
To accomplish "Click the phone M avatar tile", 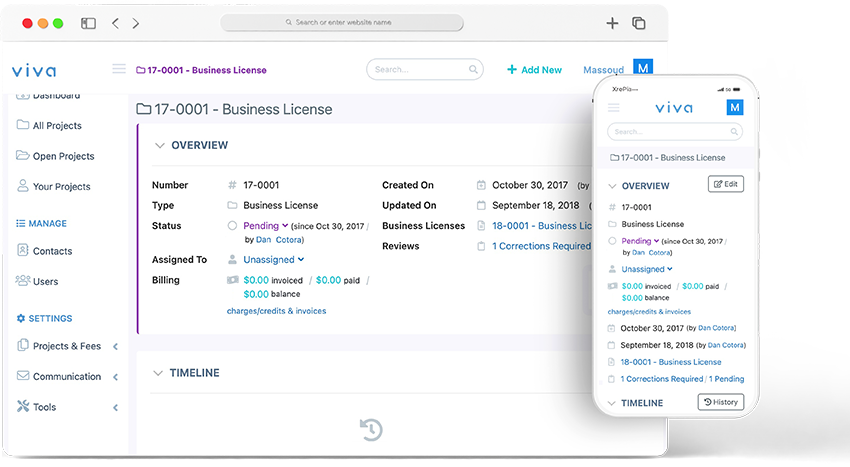I will tap(735, 107).
